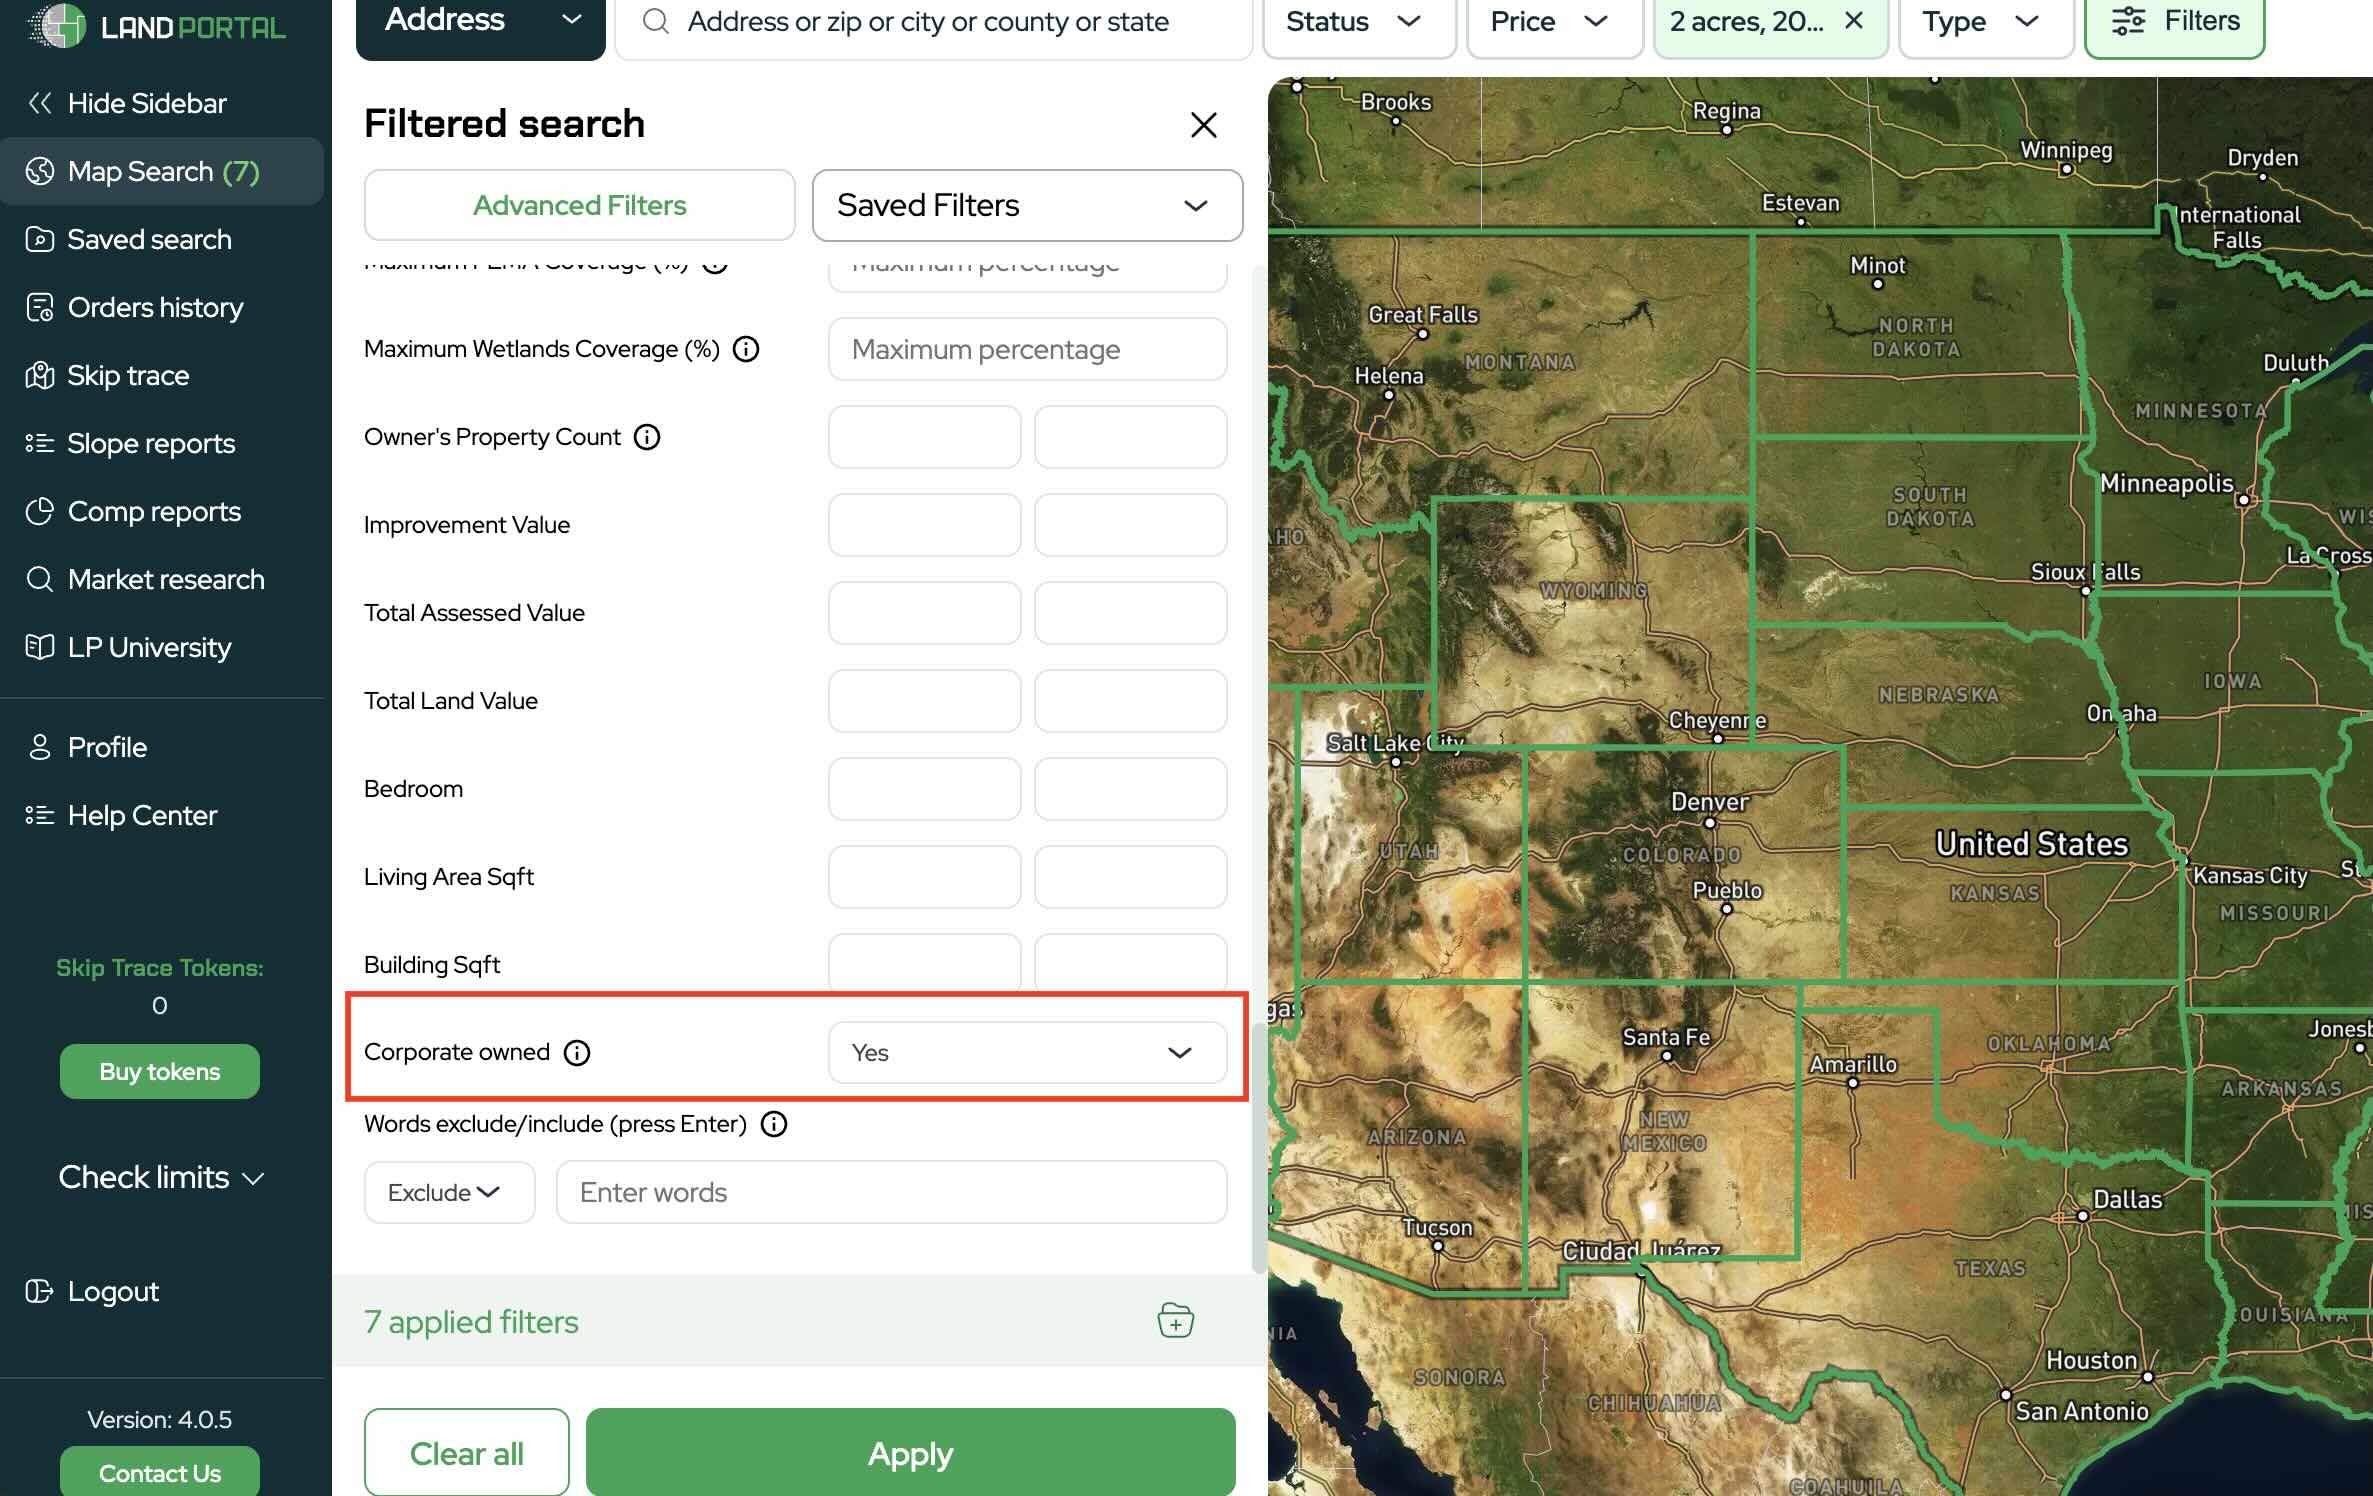Image resolution: width=2373 pixels, height=1496 pixels.
Task: Click the Wetlands Coverage info icon
Action: 746,349
